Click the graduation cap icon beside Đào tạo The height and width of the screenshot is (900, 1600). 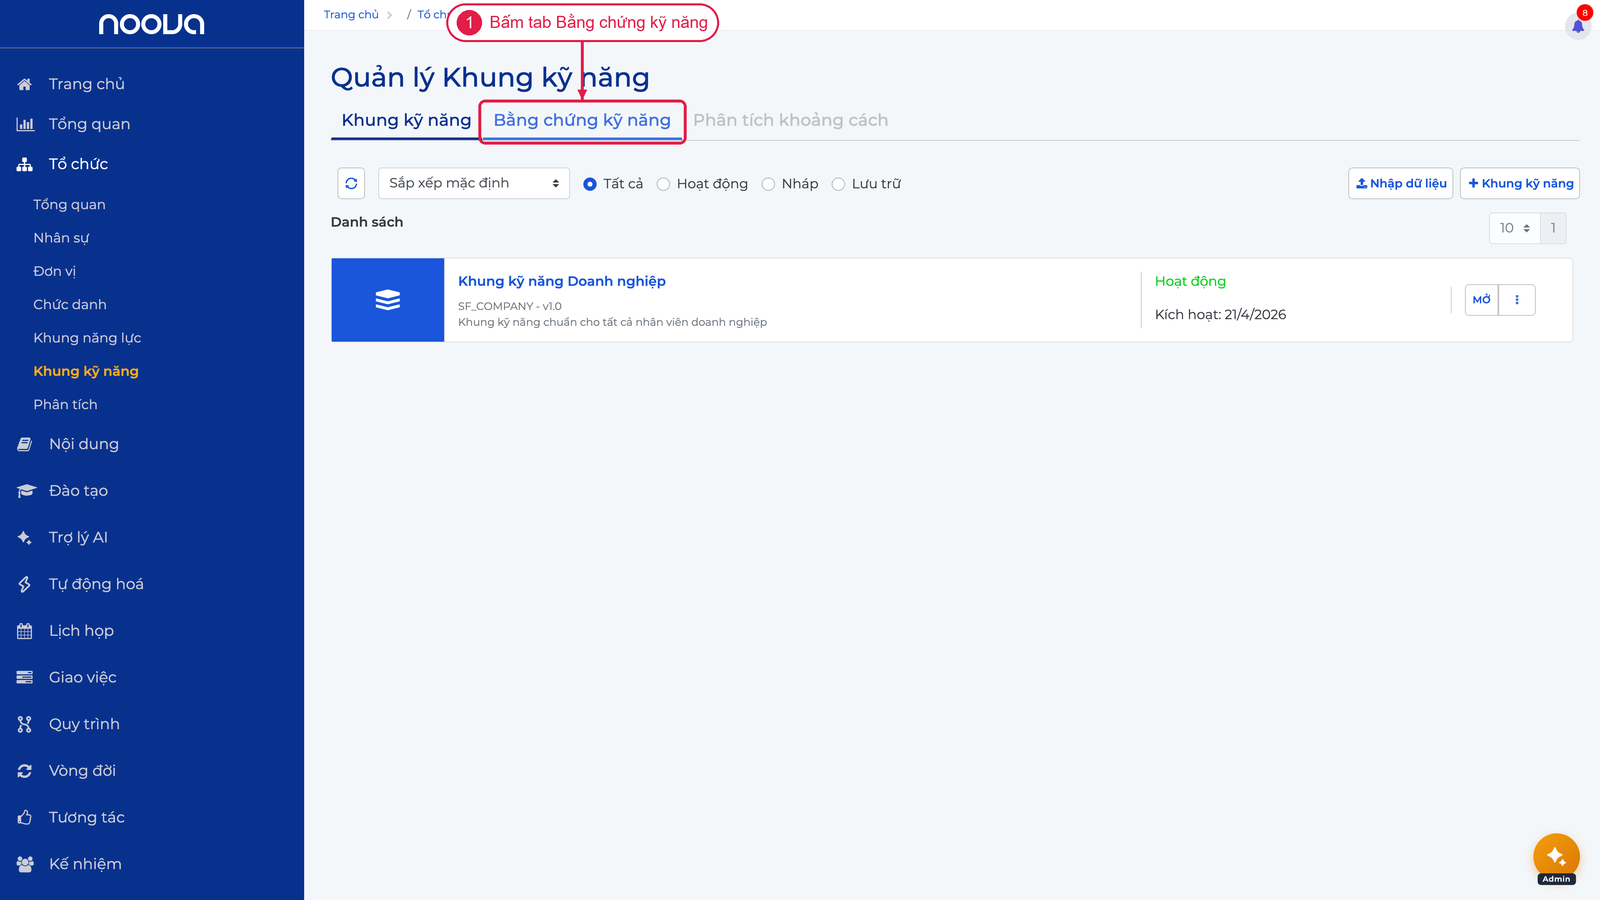click(x=25, y=491)
